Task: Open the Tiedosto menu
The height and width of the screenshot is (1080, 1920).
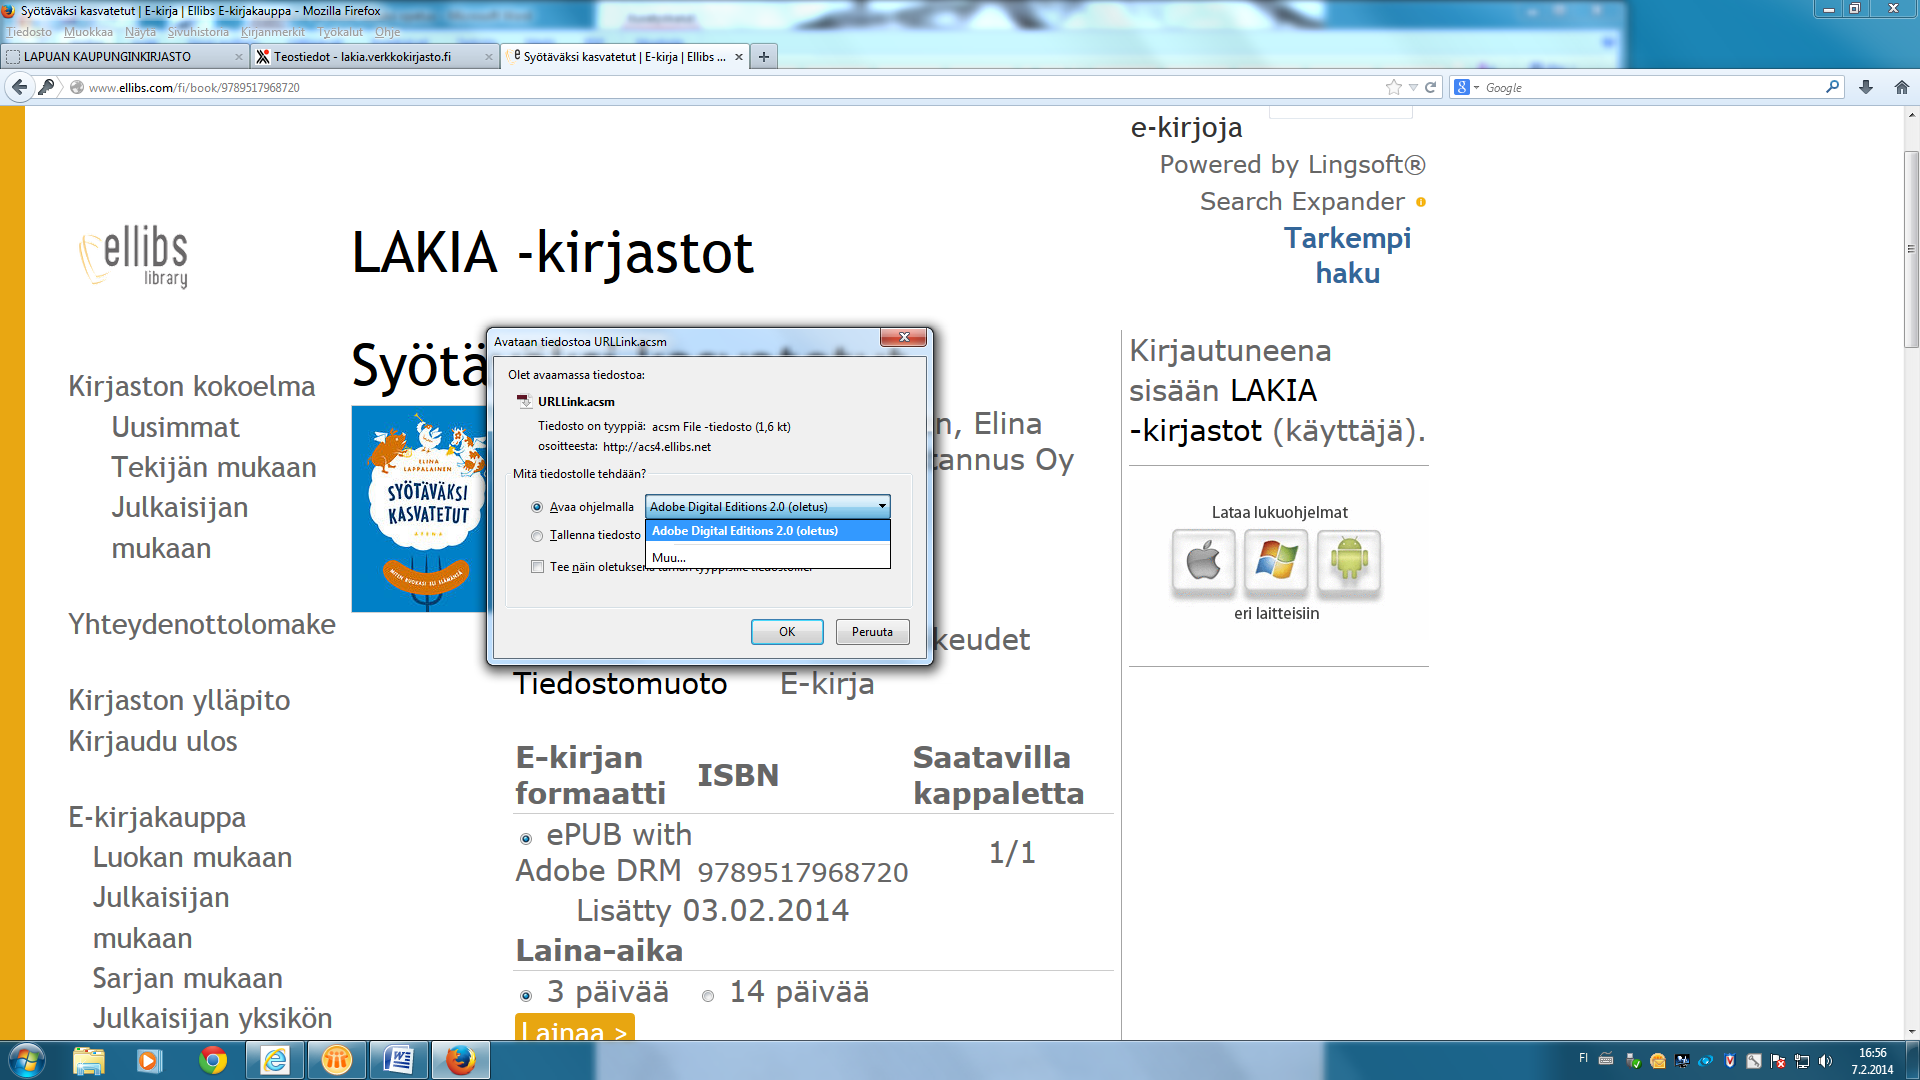Action: point(29,32)
